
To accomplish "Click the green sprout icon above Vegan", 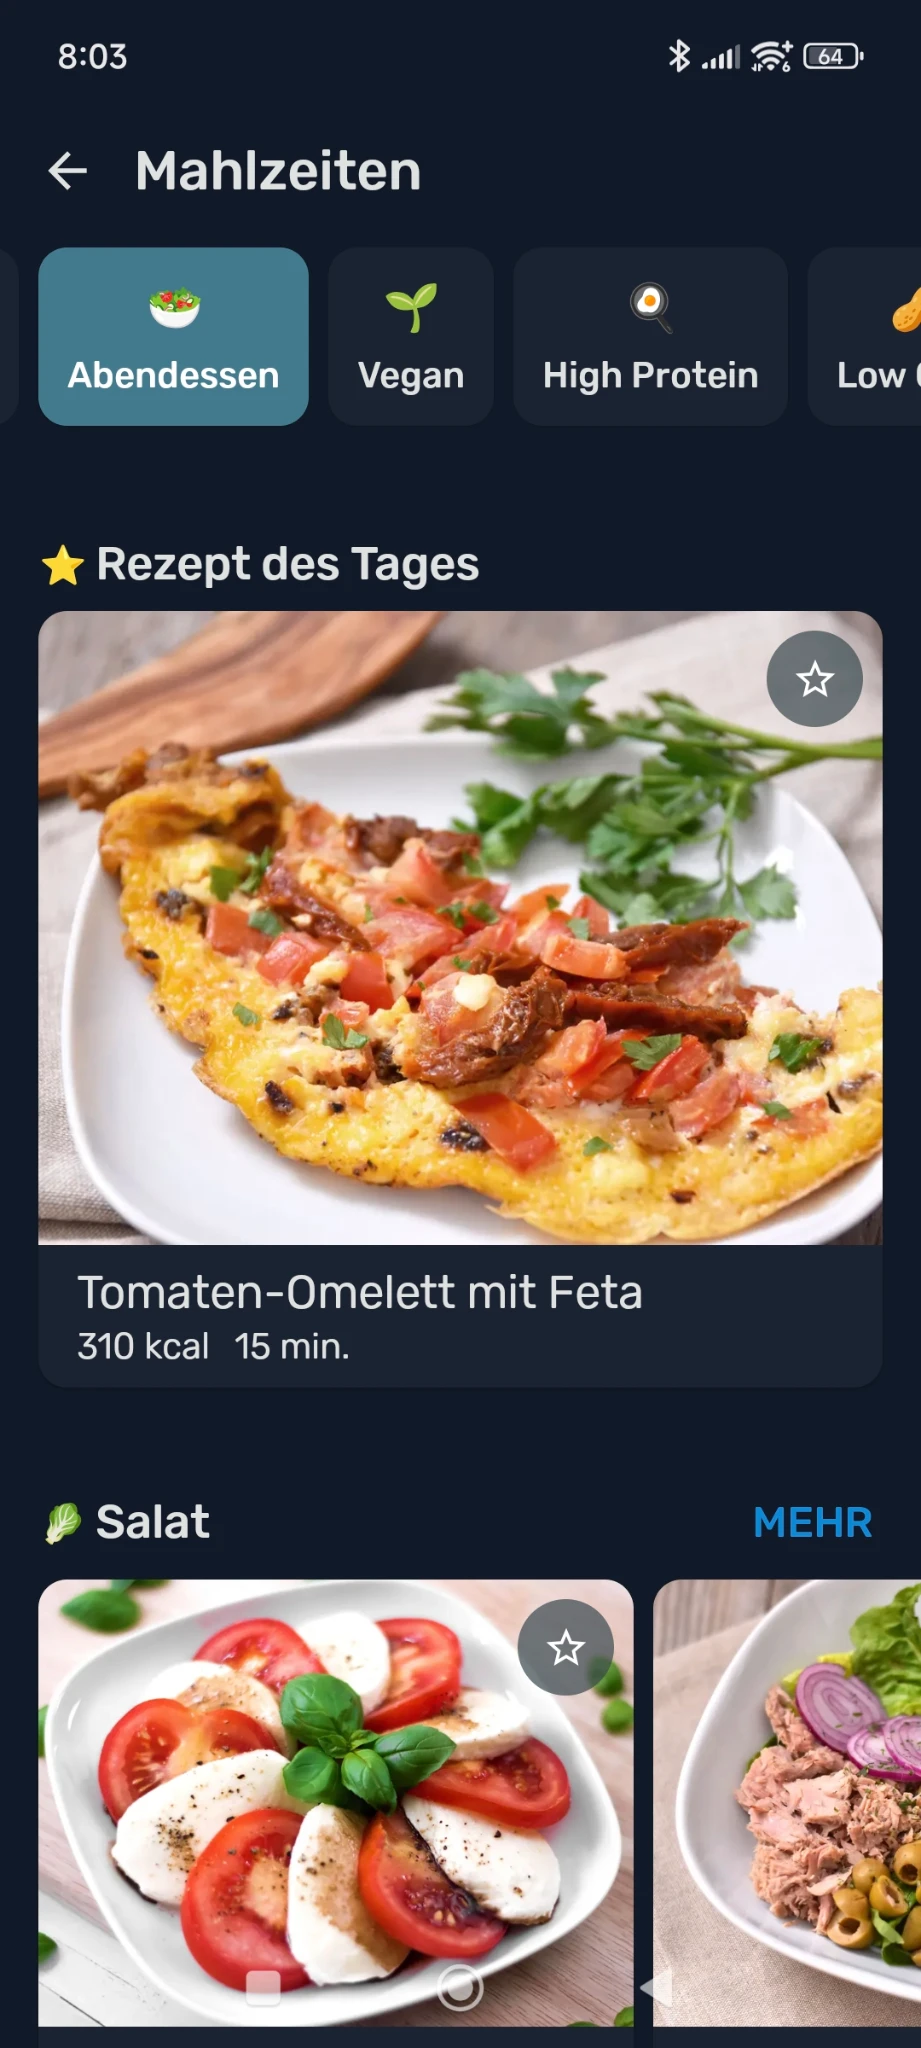I will [x=411, y=307].
